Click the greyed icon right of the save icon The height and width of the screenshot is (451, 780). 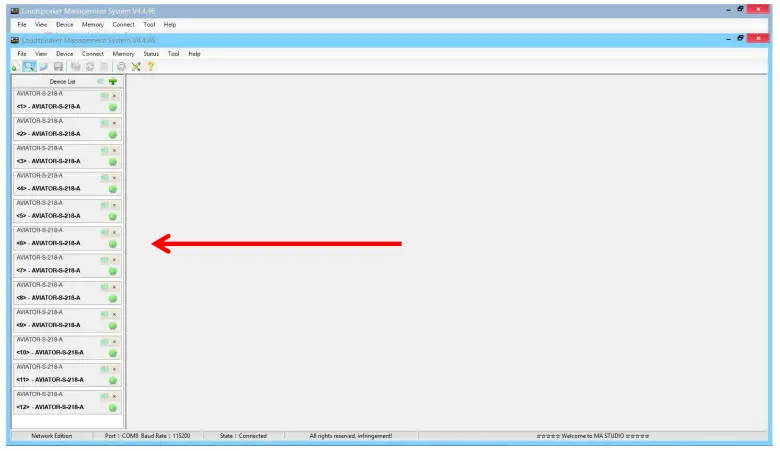coord(76,66)
